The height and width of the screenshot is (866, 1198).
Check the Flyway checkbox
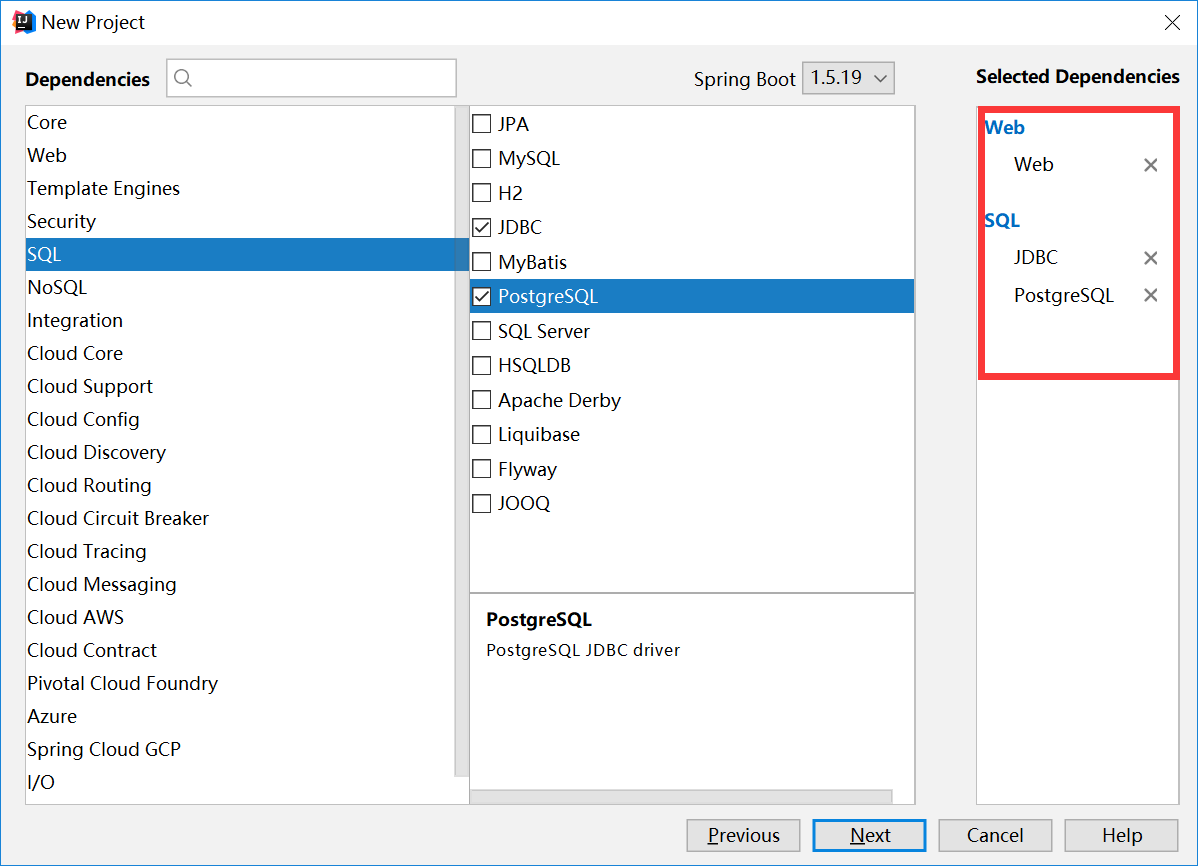coord(481,468)
